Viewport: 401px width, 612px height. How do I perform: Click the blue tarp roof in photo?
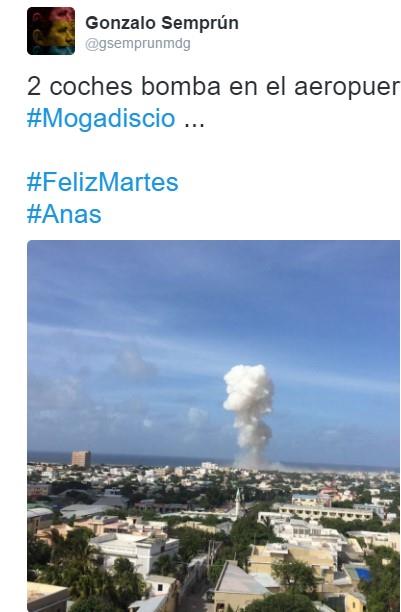point(363,574)
